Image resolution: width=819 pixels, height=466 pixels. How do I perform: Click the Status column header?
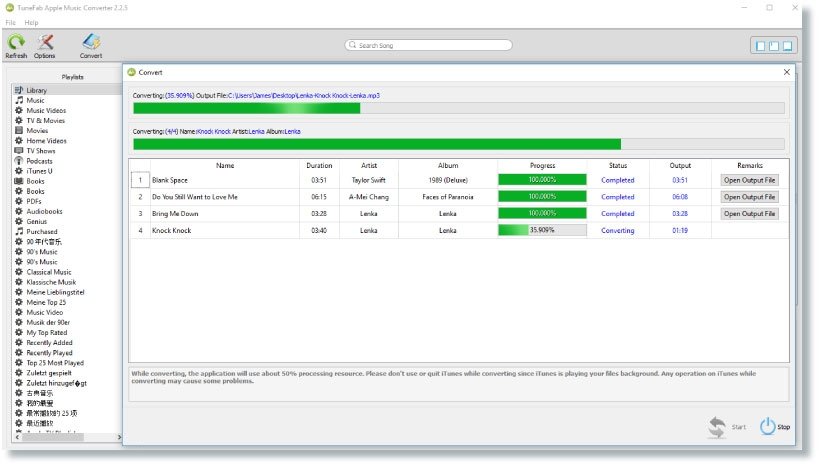point(618,166)
